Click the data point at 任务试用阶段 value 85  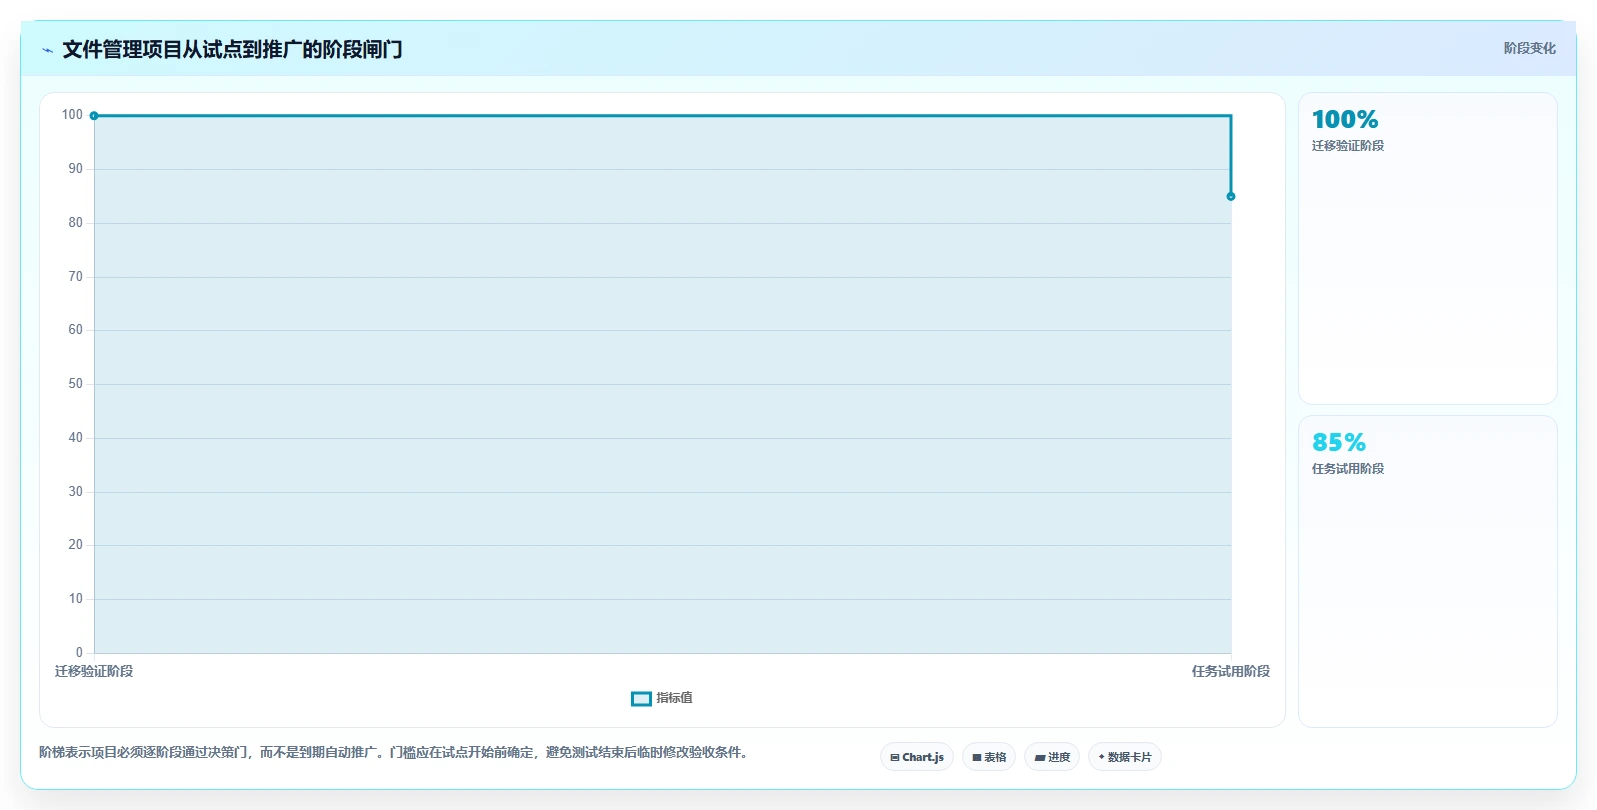pos(1231,196)
